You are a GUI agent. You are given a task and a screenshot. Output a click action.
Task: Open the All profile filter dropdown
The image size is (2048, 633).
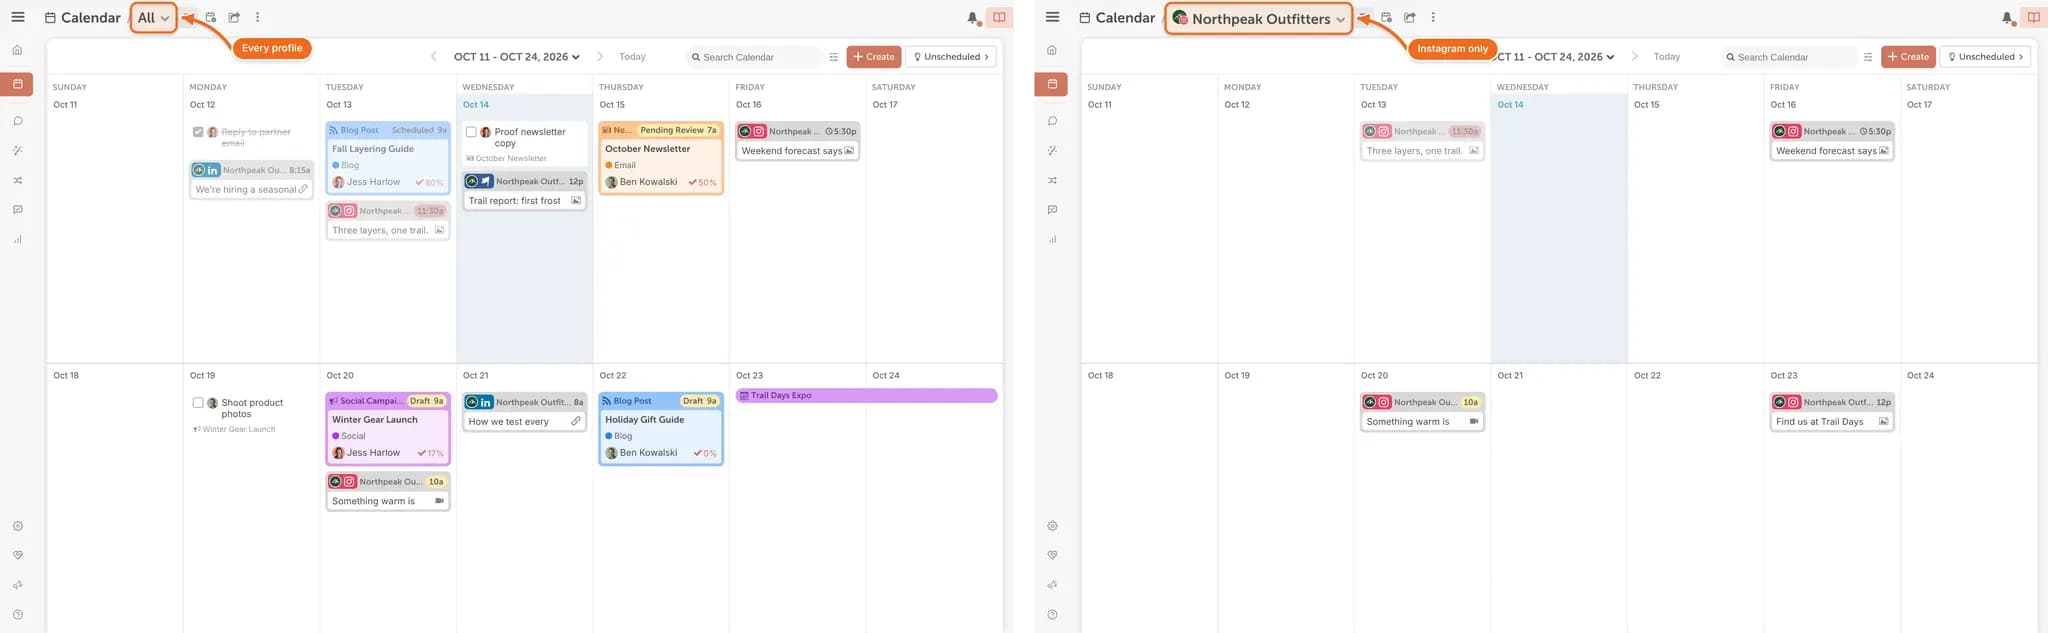pos(153,18)
